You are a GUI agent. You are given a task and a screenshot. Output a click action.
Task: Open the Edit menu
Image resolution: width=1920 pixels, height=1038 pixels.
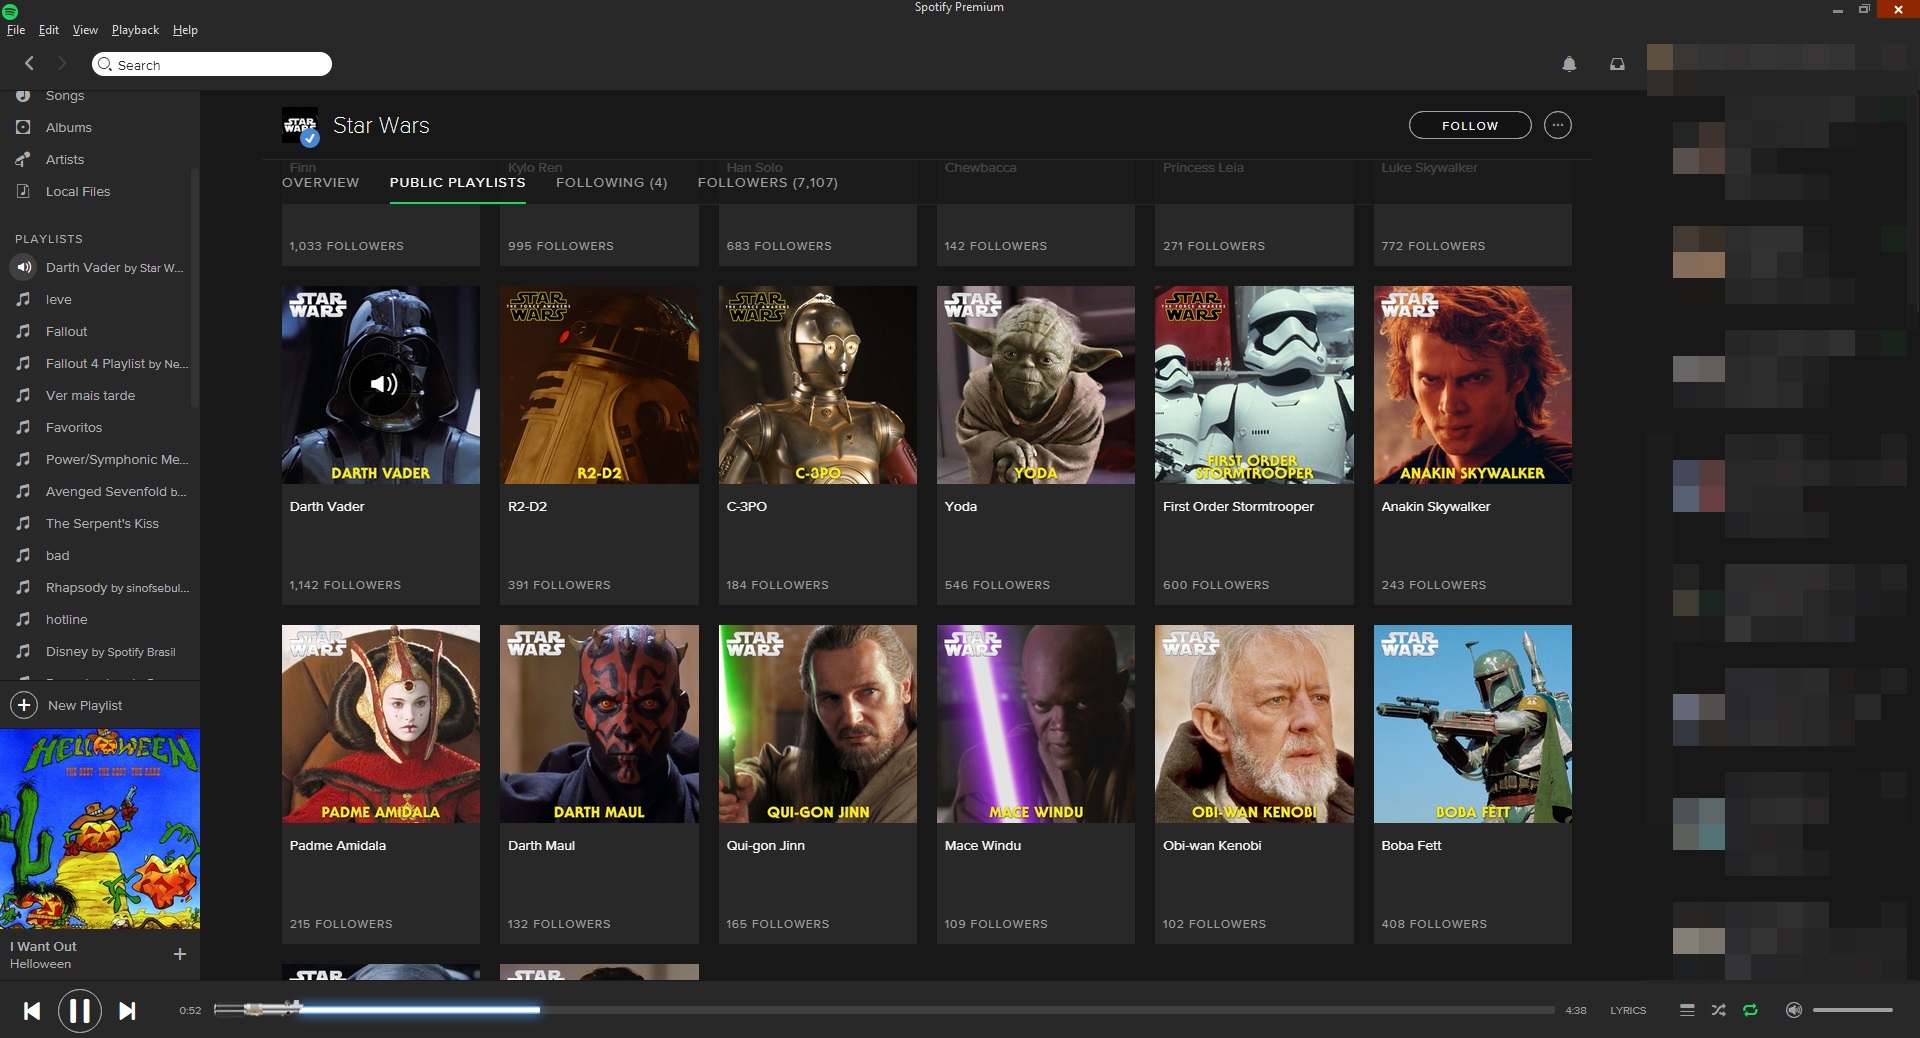49,30
